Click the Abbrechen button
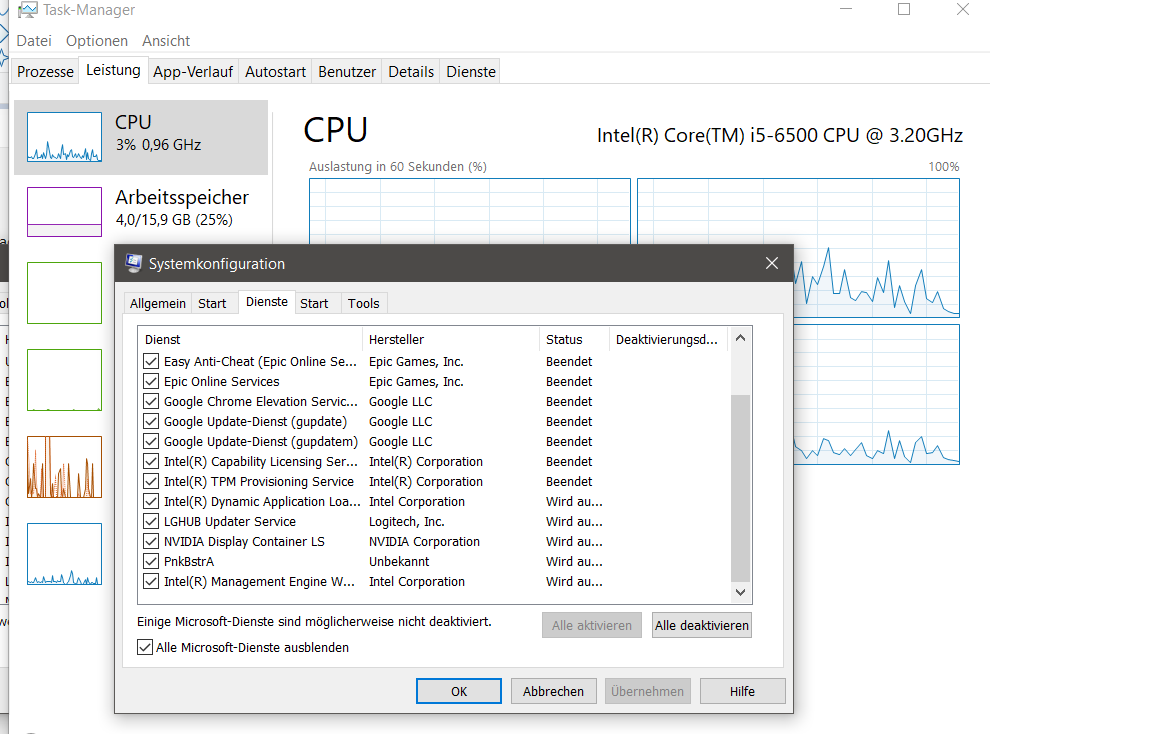The width and height of the screenshot is (1152, 734). coord(553,691)
